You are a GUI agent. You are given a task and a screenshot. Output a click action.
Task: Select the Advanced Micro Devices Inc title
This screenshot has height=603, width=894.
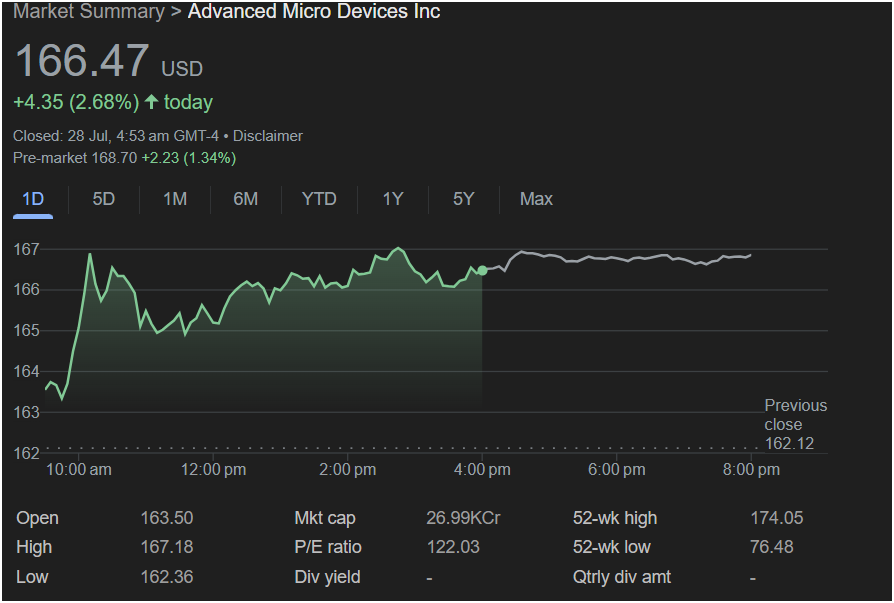point(314,11)
